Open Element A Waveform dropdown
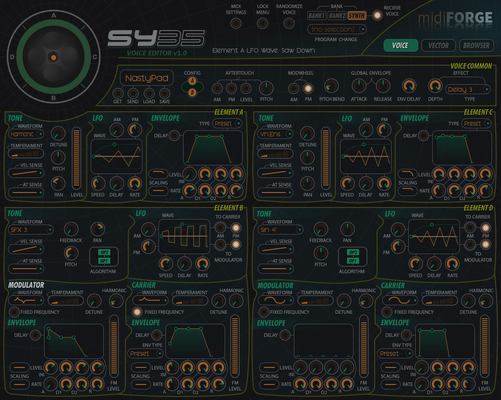Image resolution: width=501 pixels, height=400 pixels. tap(26, 134)
